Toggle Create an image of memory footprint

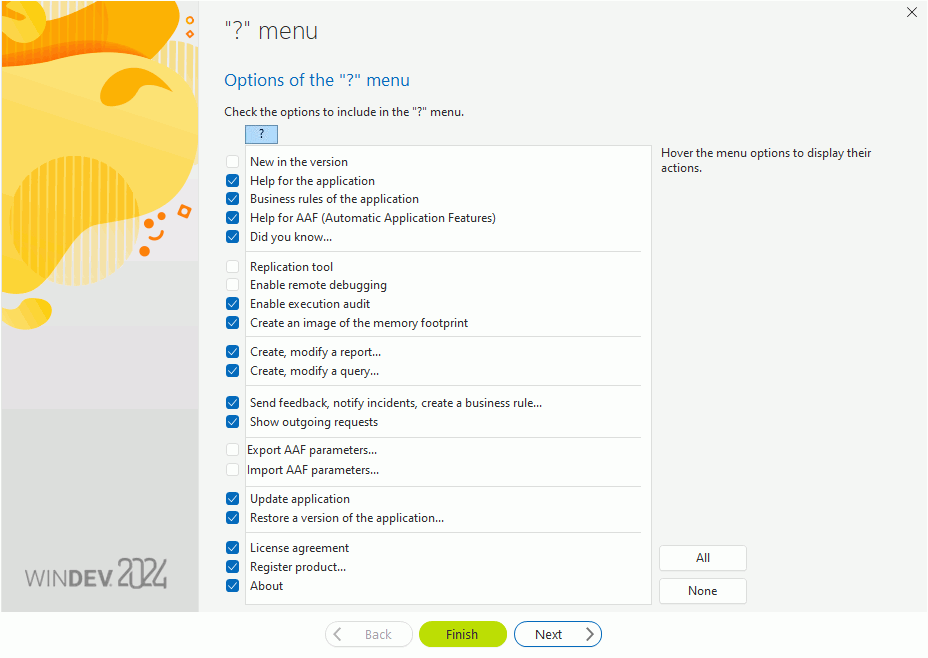(x=233, y=323)
